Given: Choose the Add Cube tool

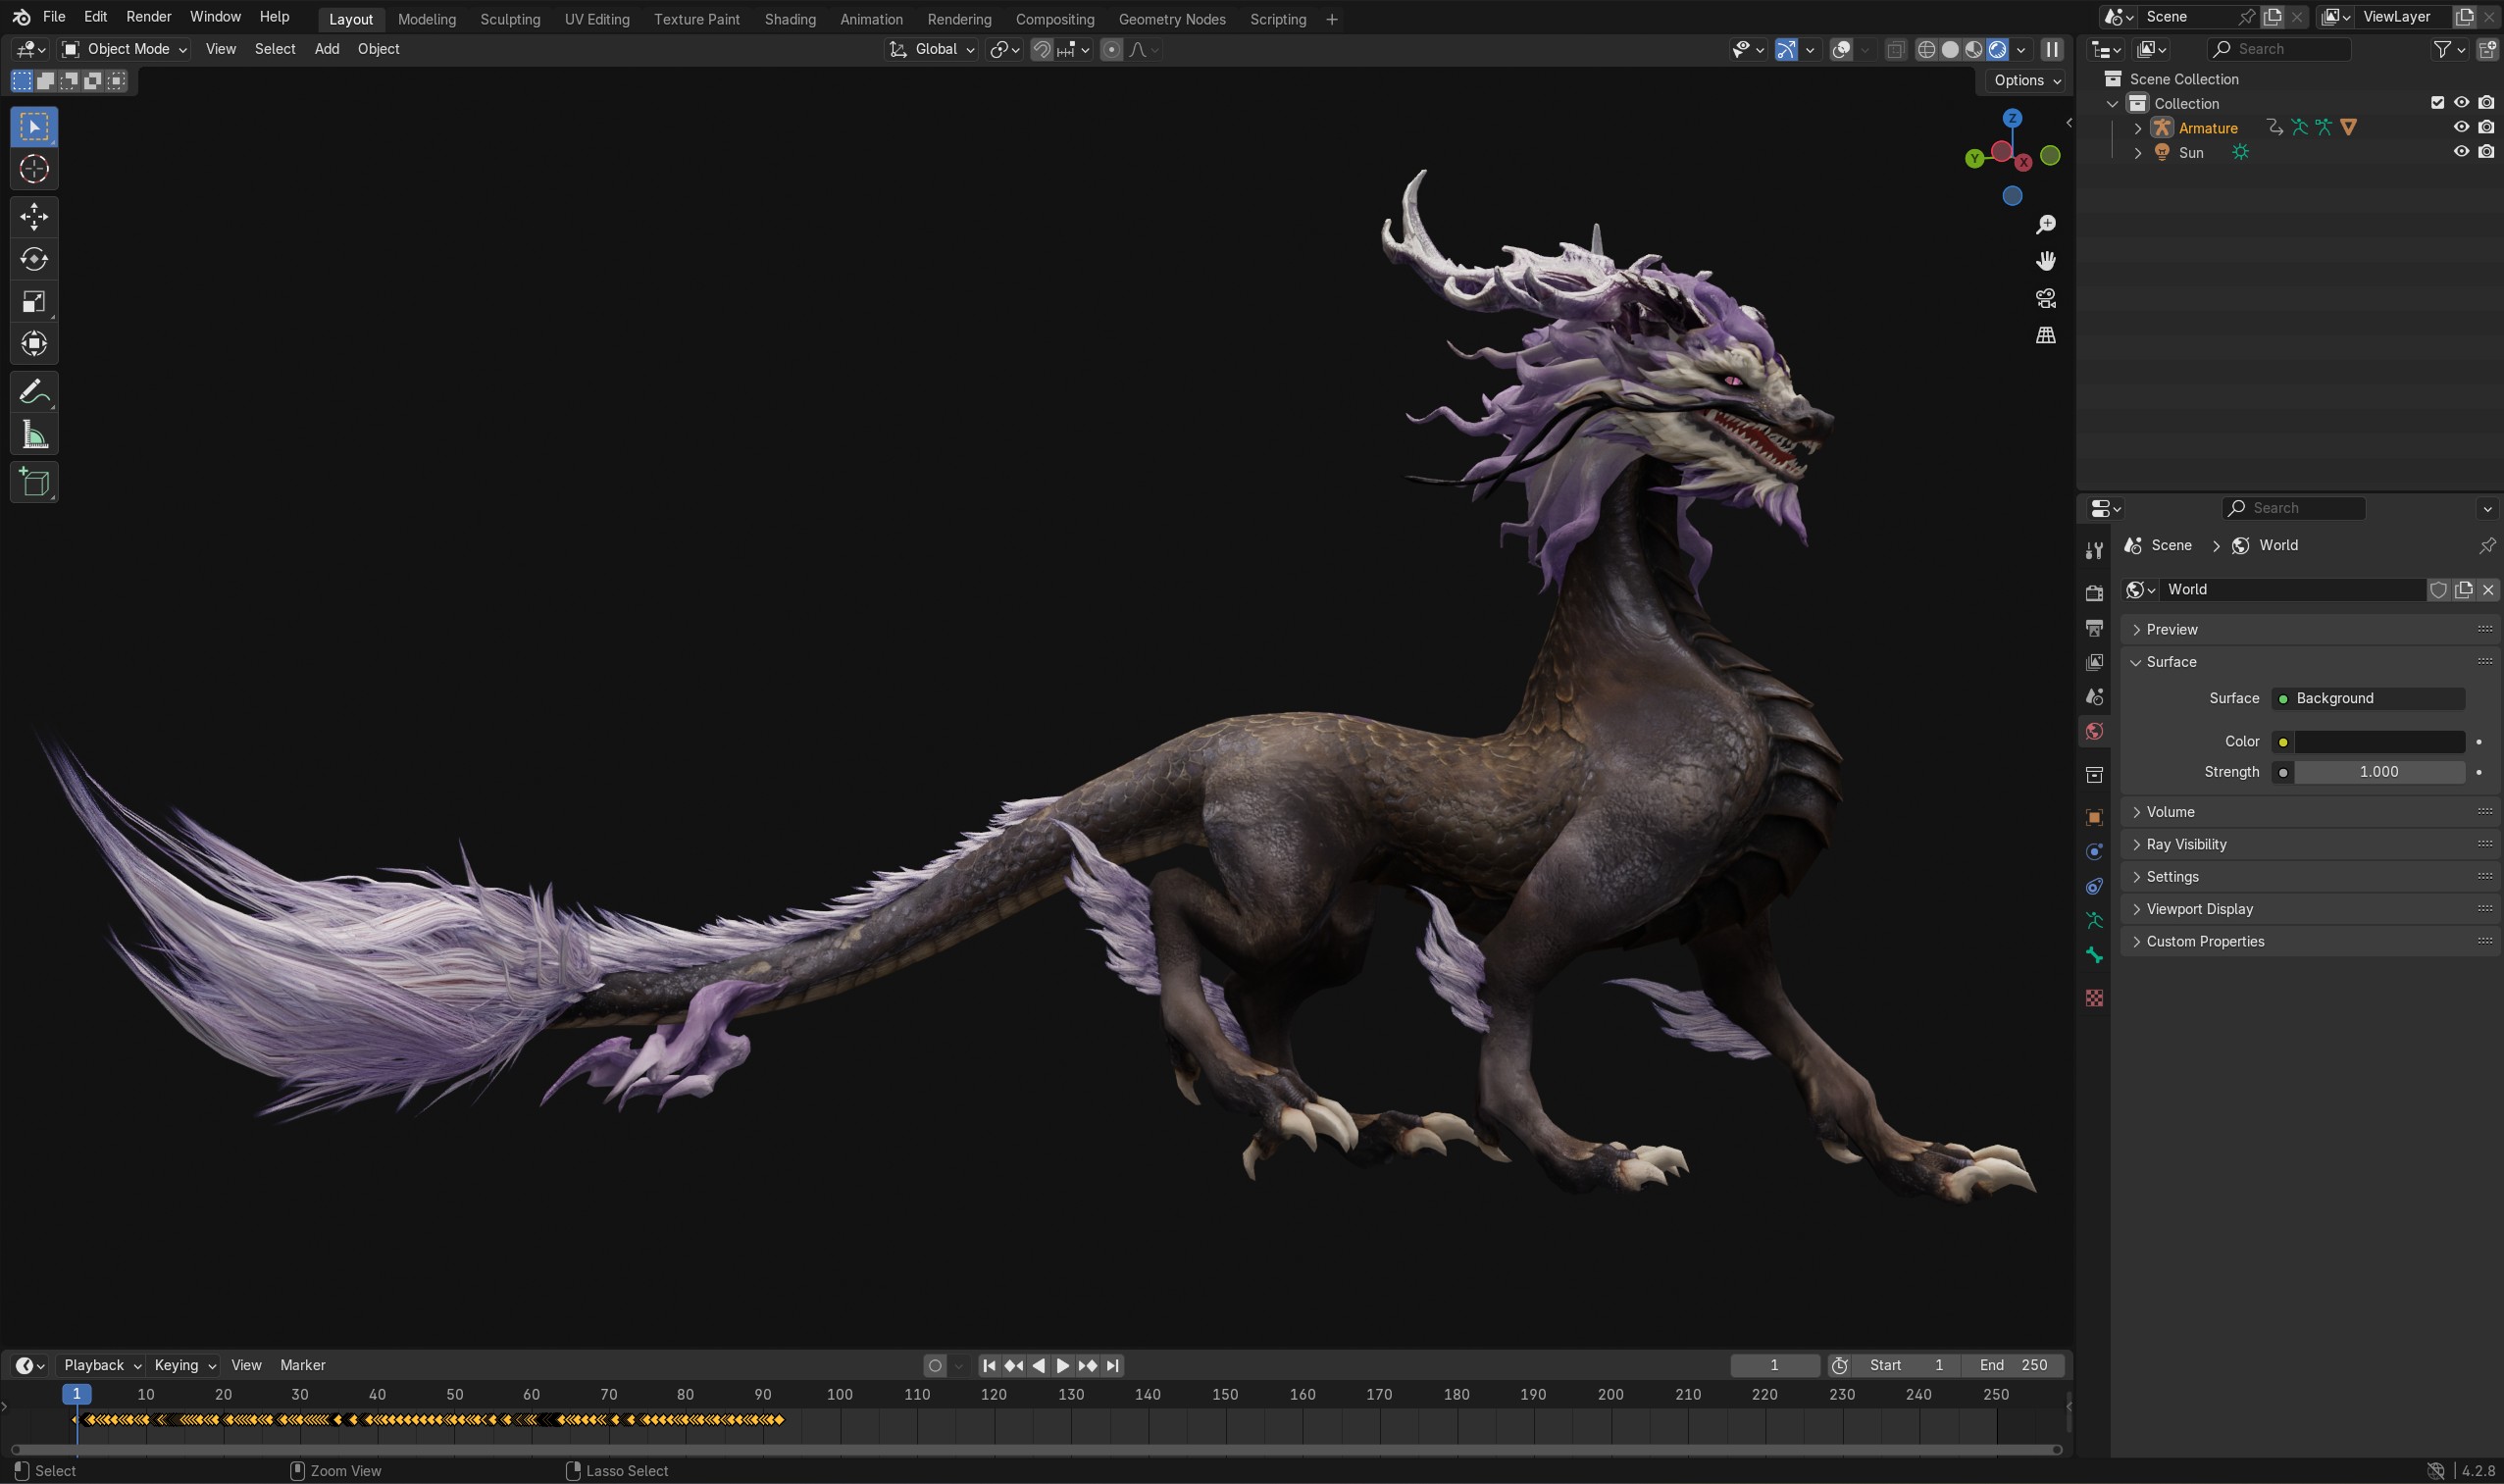Looking at the screenshot, I should (34, 483).
